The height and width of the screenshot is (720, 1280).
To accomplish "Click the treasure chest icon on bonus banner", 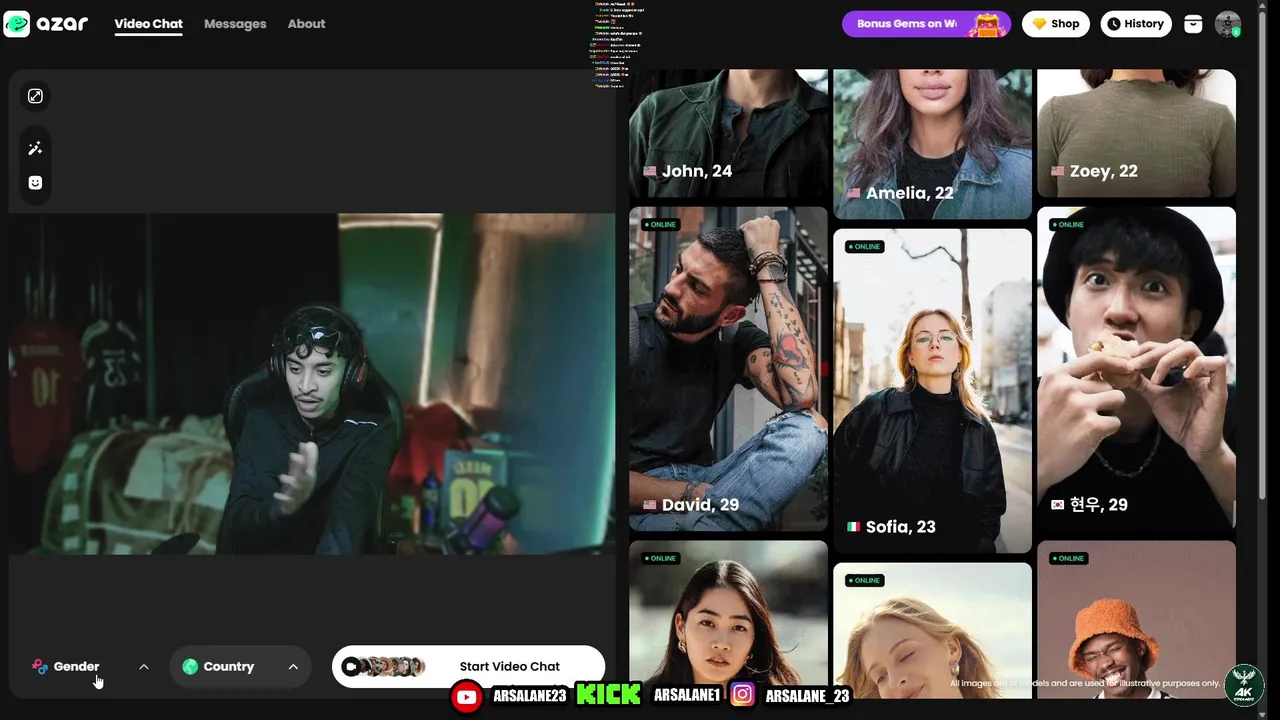I will 987,25.
